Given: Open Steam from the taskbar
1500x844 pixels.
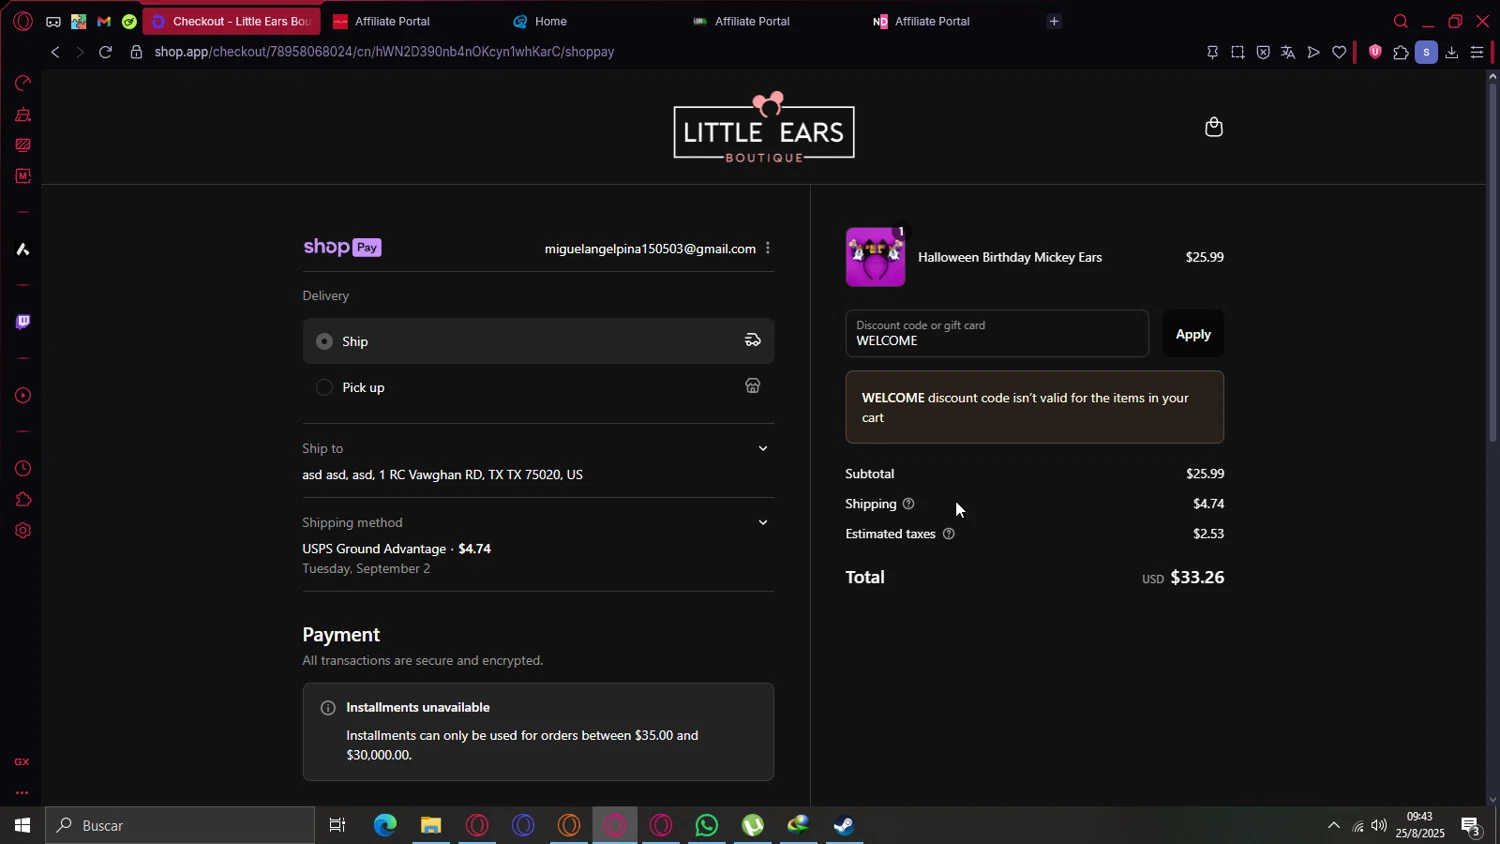Looking at the screenshot, I should click(845, 825).
